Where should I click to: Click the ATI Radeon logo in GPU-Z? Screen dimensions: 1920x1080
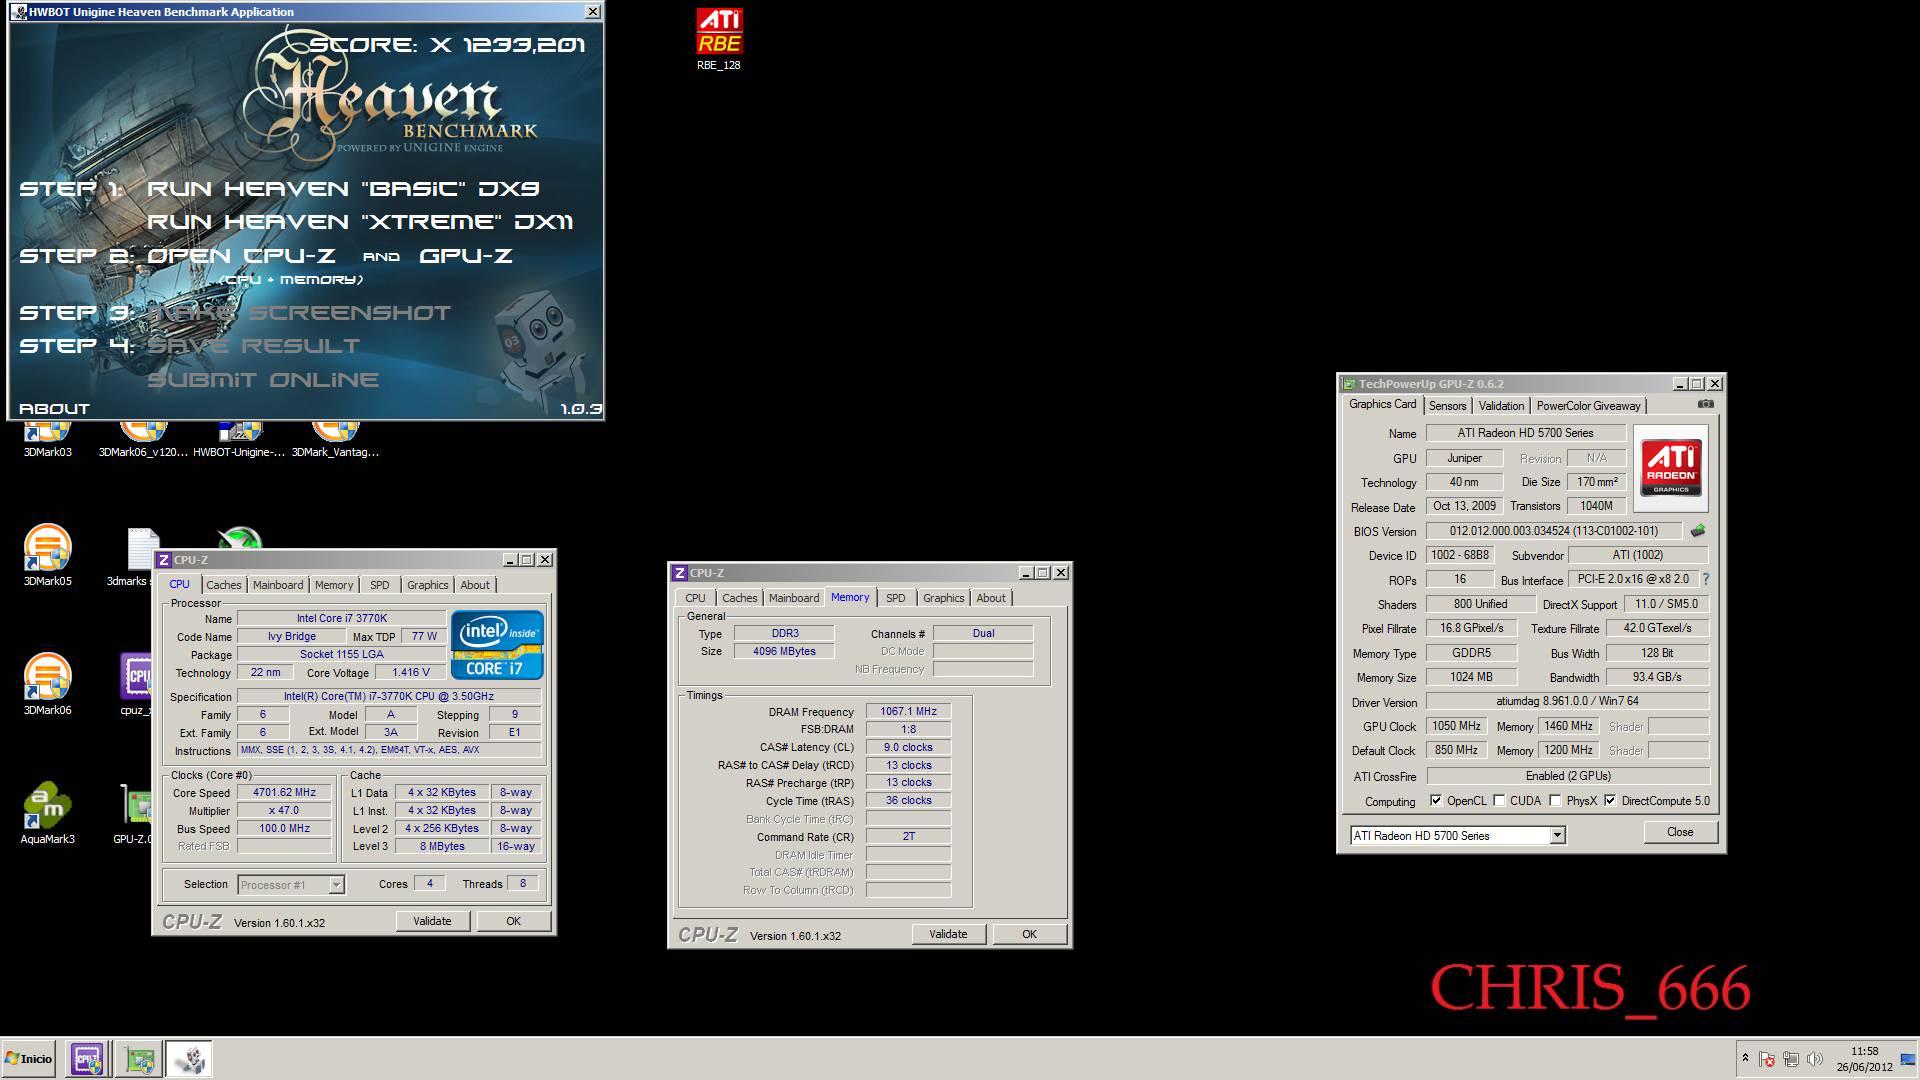point(1671,468)
